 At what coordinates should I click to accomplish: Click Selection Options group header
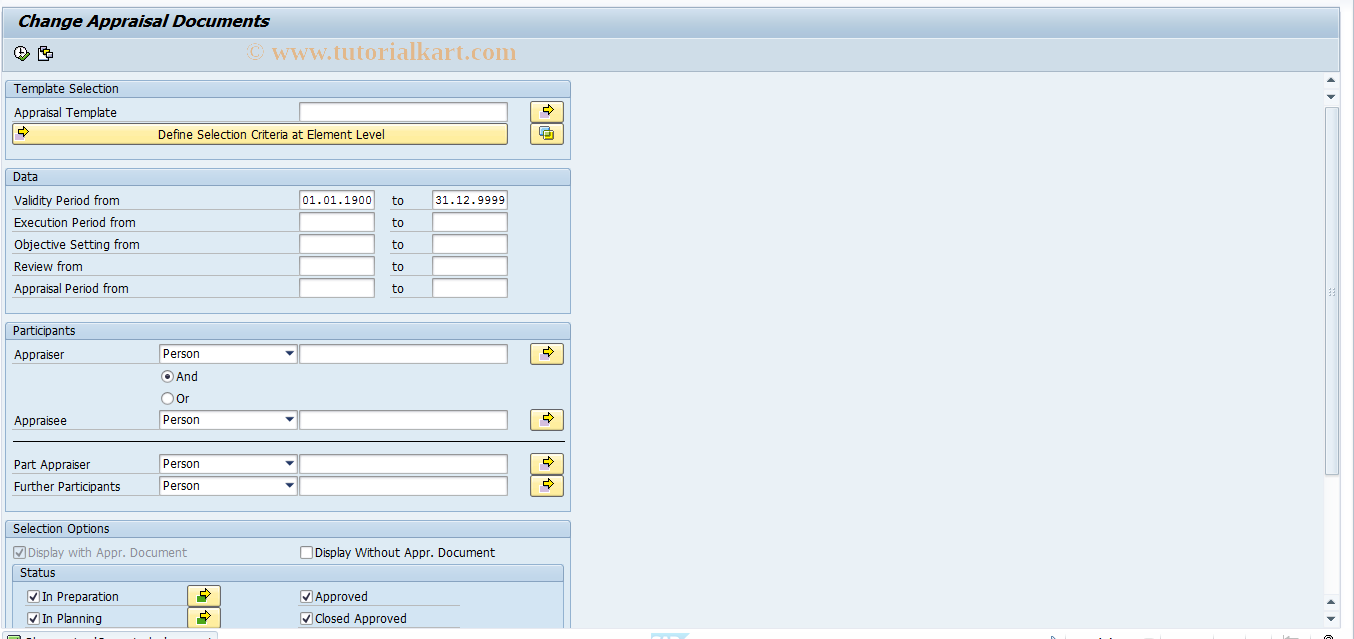pyautogui.click(x=288, y=528)
